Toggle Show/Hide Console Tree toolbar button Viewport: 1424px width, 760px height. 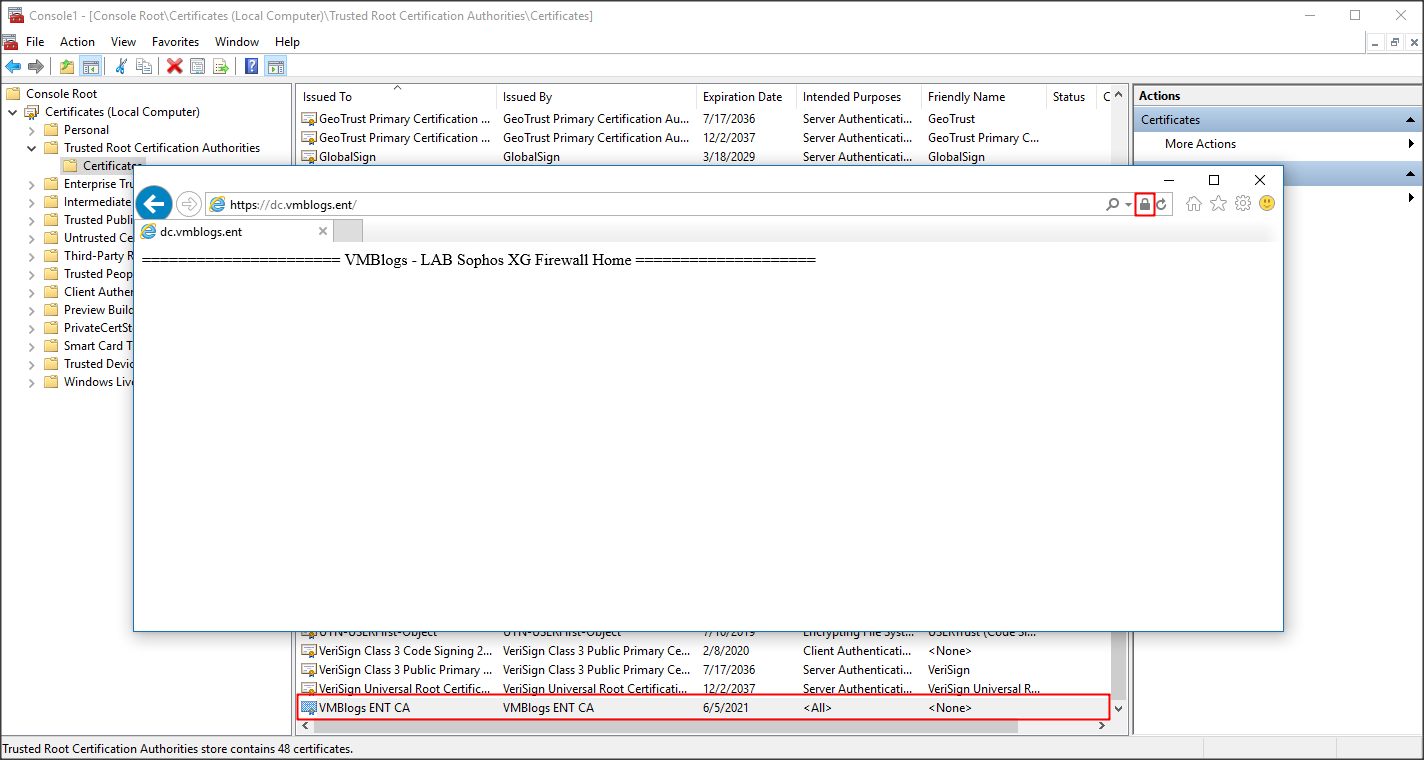point(90,67)
